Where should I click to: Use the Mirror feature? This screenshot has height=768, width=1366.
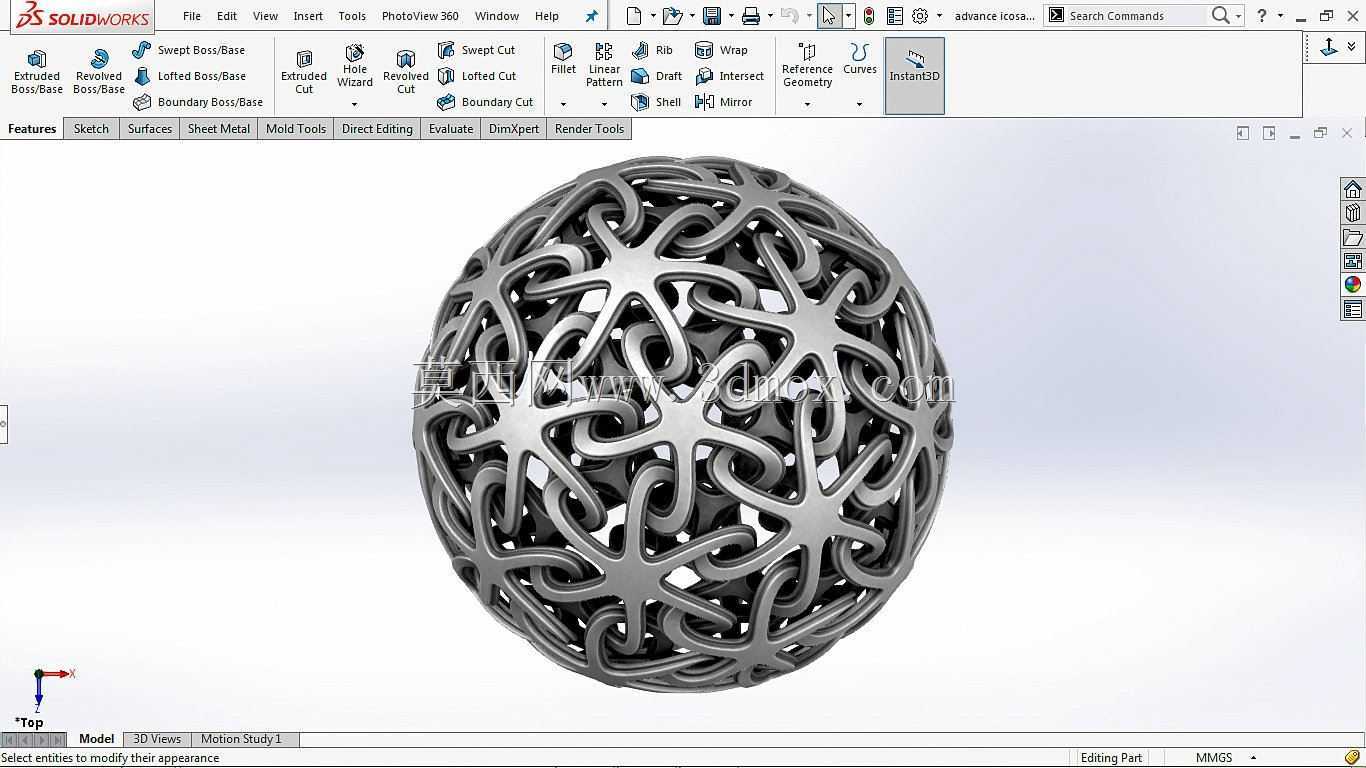point(724,102)
